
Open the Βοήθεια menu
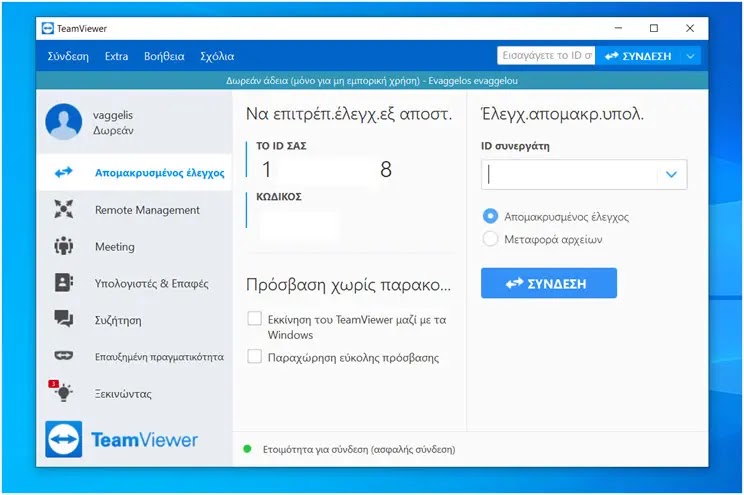(164, 56)
